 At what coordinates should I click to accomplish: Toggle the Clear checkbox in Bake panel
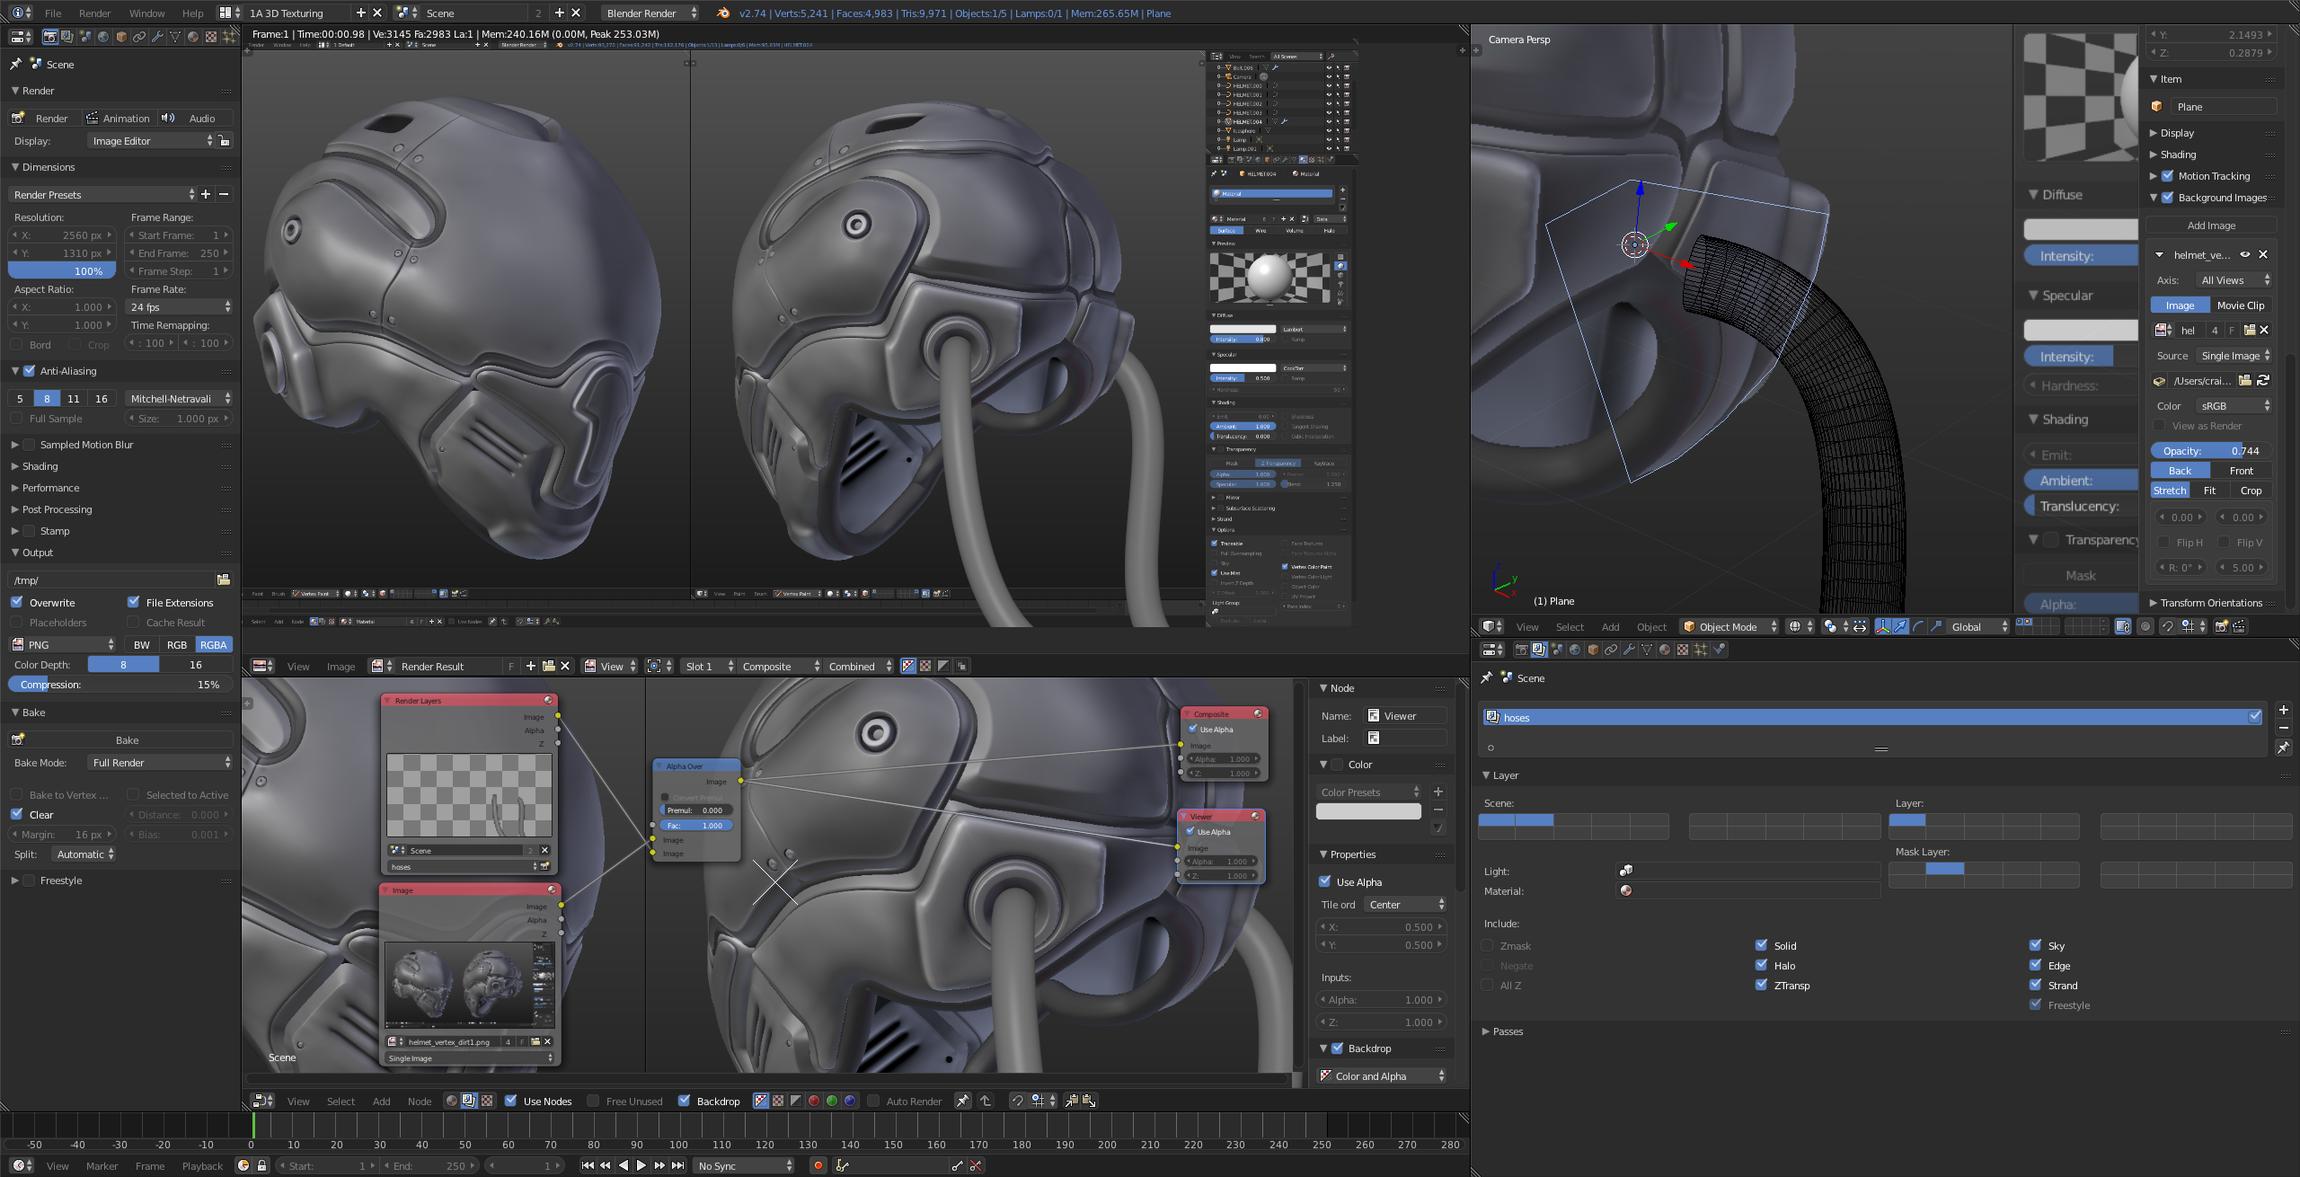(x=17, y=814)
